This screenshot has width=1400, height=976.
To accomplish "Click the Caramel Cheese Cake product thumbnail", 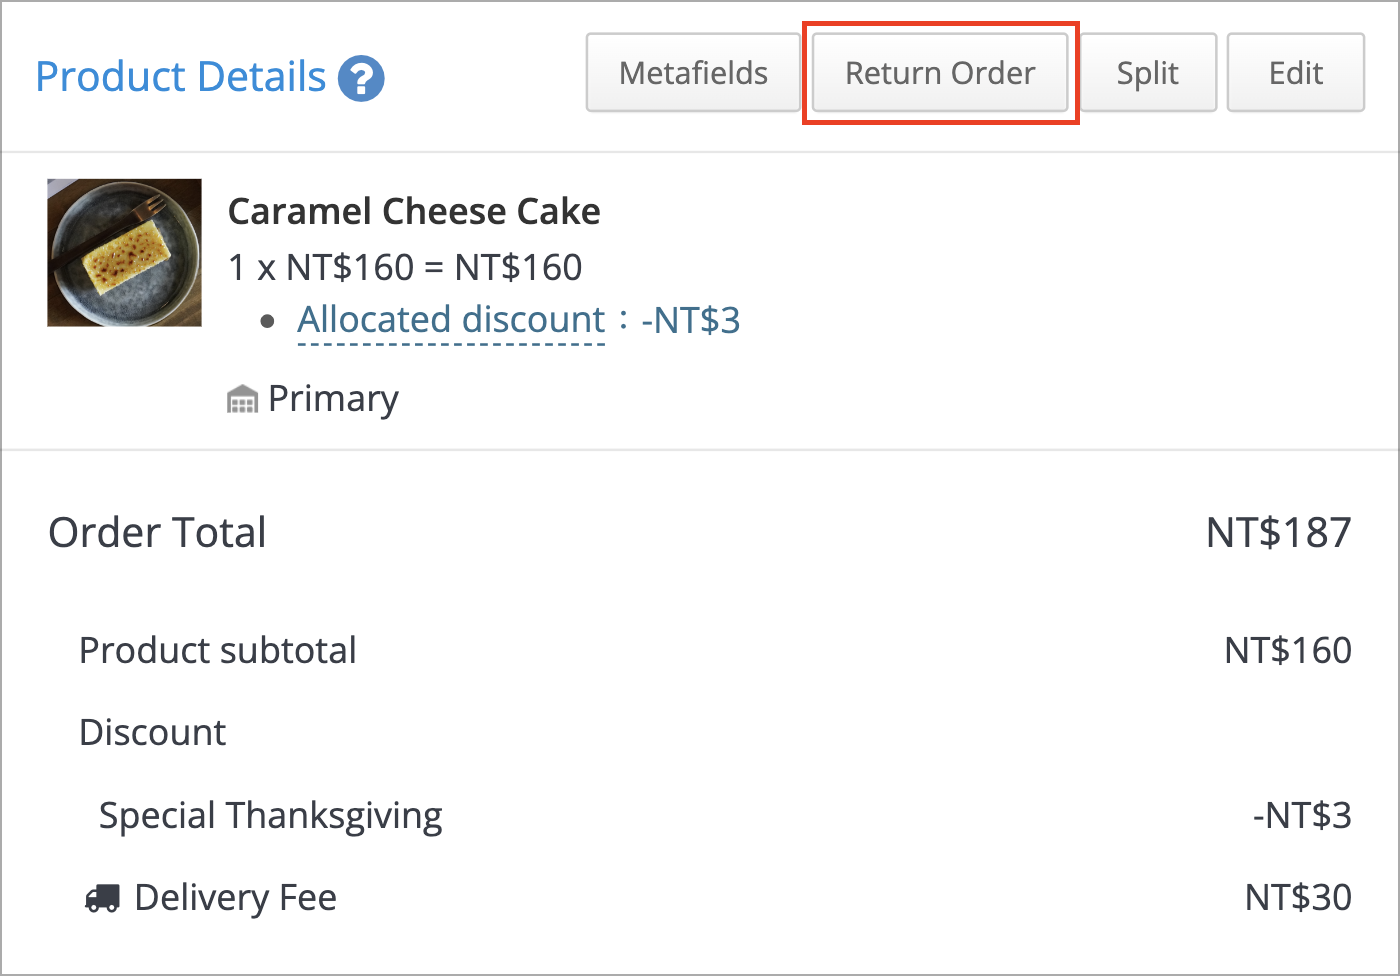I will [x=124, y=253].
